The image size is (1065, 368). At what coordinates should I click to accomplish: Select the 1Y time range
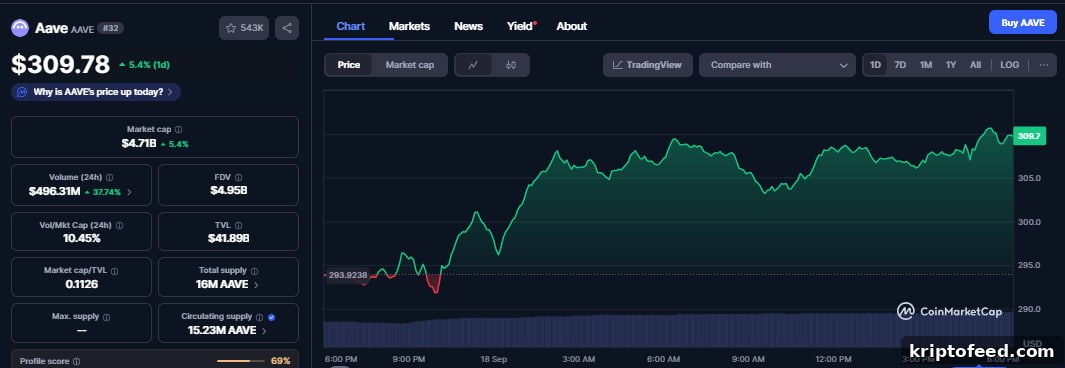(x=951, y=65)
